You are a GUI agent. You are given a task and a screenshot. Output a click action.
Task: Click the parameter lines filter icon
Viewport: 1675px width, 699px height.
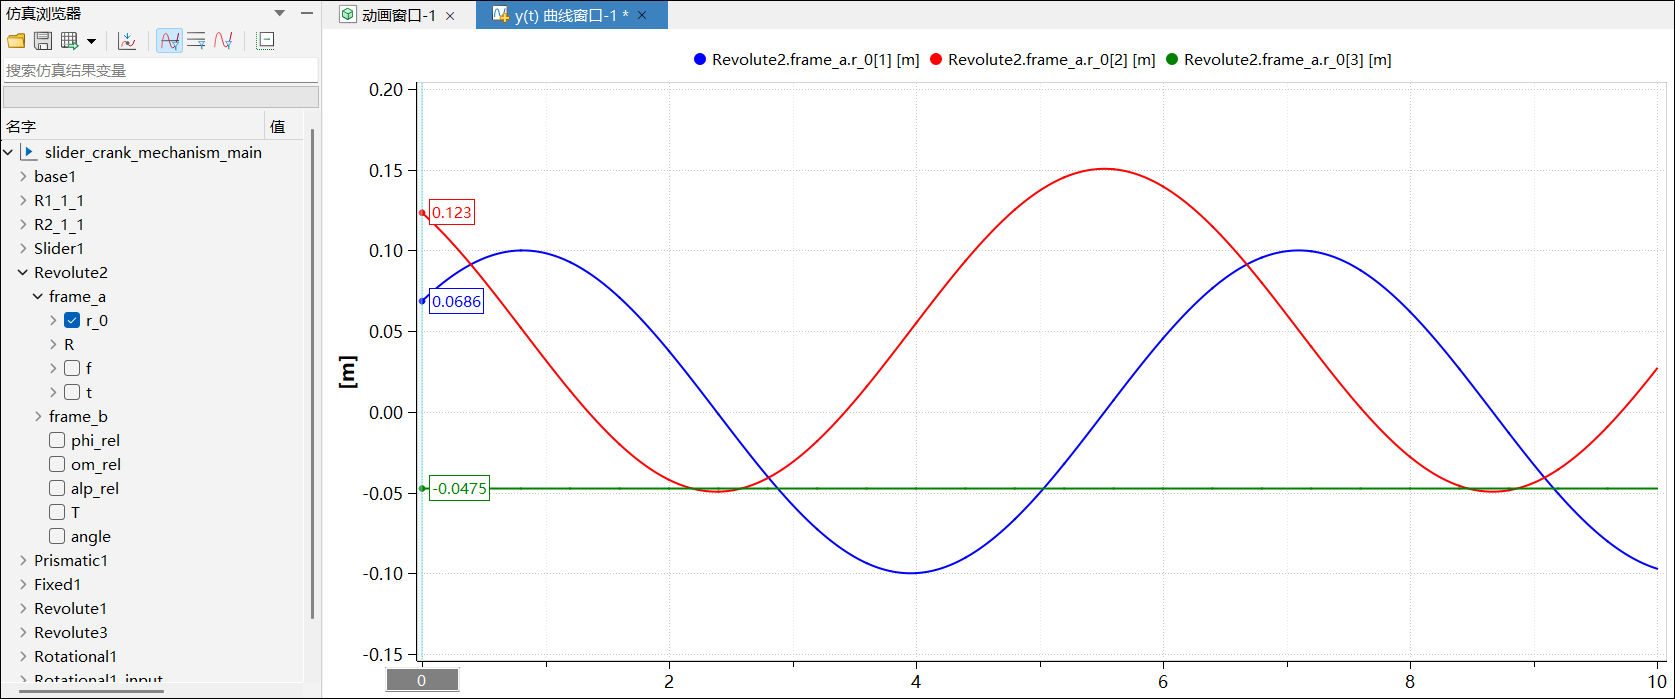tap(197, 41)
